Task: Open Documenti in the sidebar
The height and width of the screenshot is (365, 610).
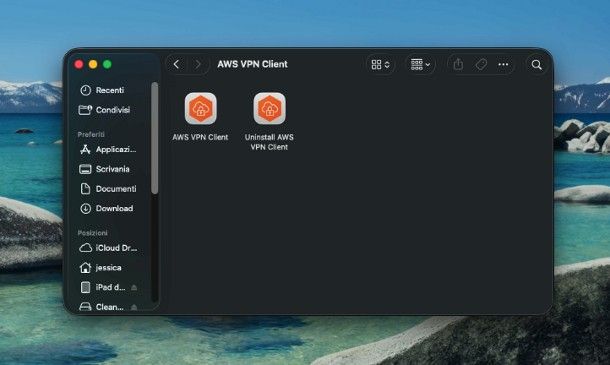Action: [x=108, y=189]
